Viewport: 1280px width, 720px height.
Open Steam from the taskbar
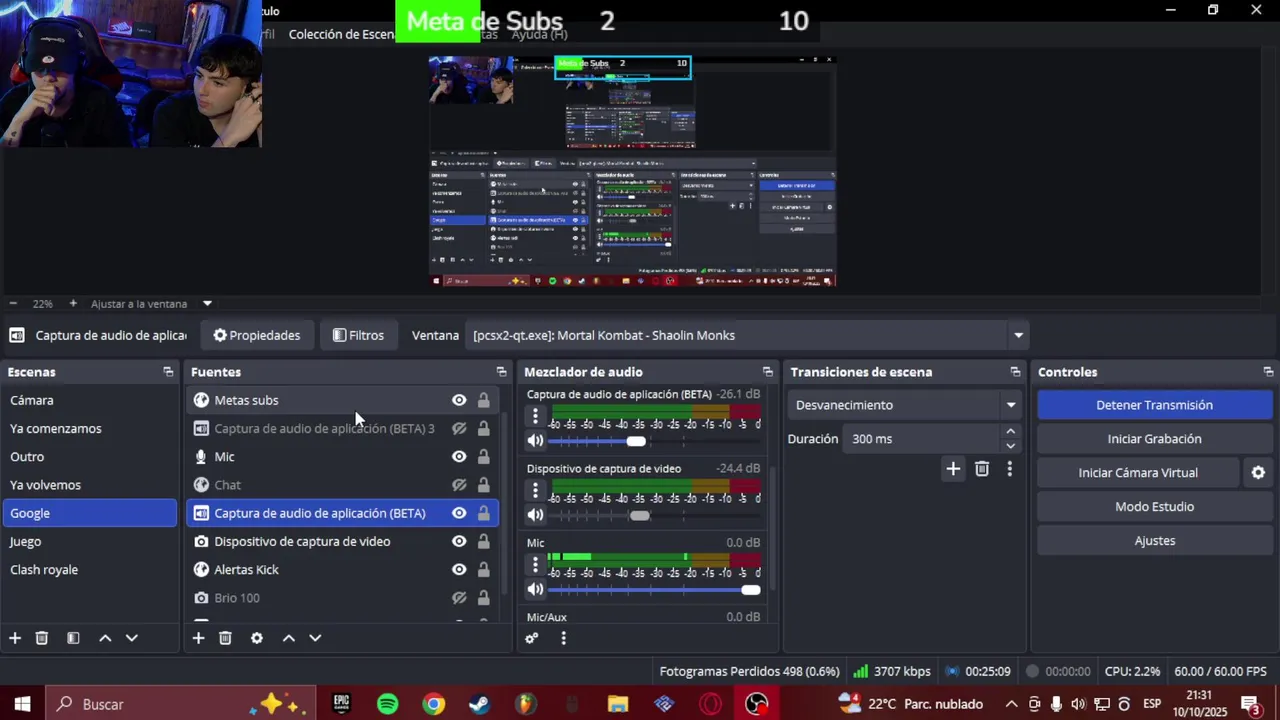pyautogui.click(x=479, y=704)
